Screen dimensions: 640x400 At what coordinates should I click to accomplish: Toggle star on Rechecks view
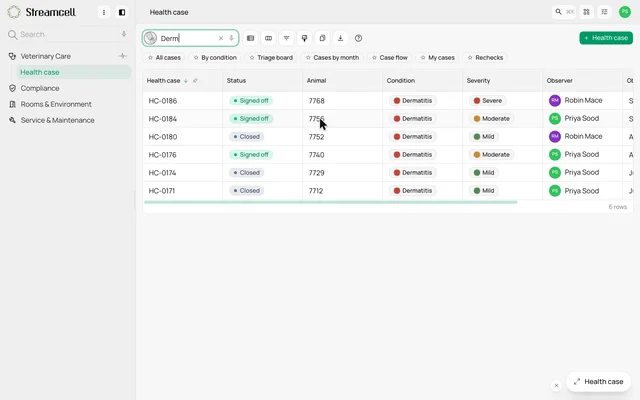click(x=470, y=58)
